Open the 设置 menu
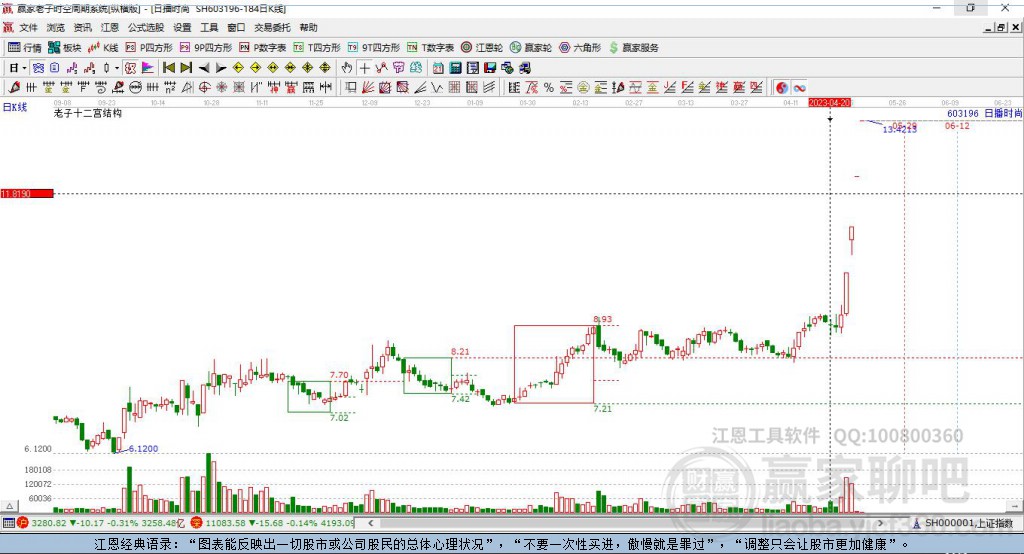1024x554 pixels. coord(182,27)
